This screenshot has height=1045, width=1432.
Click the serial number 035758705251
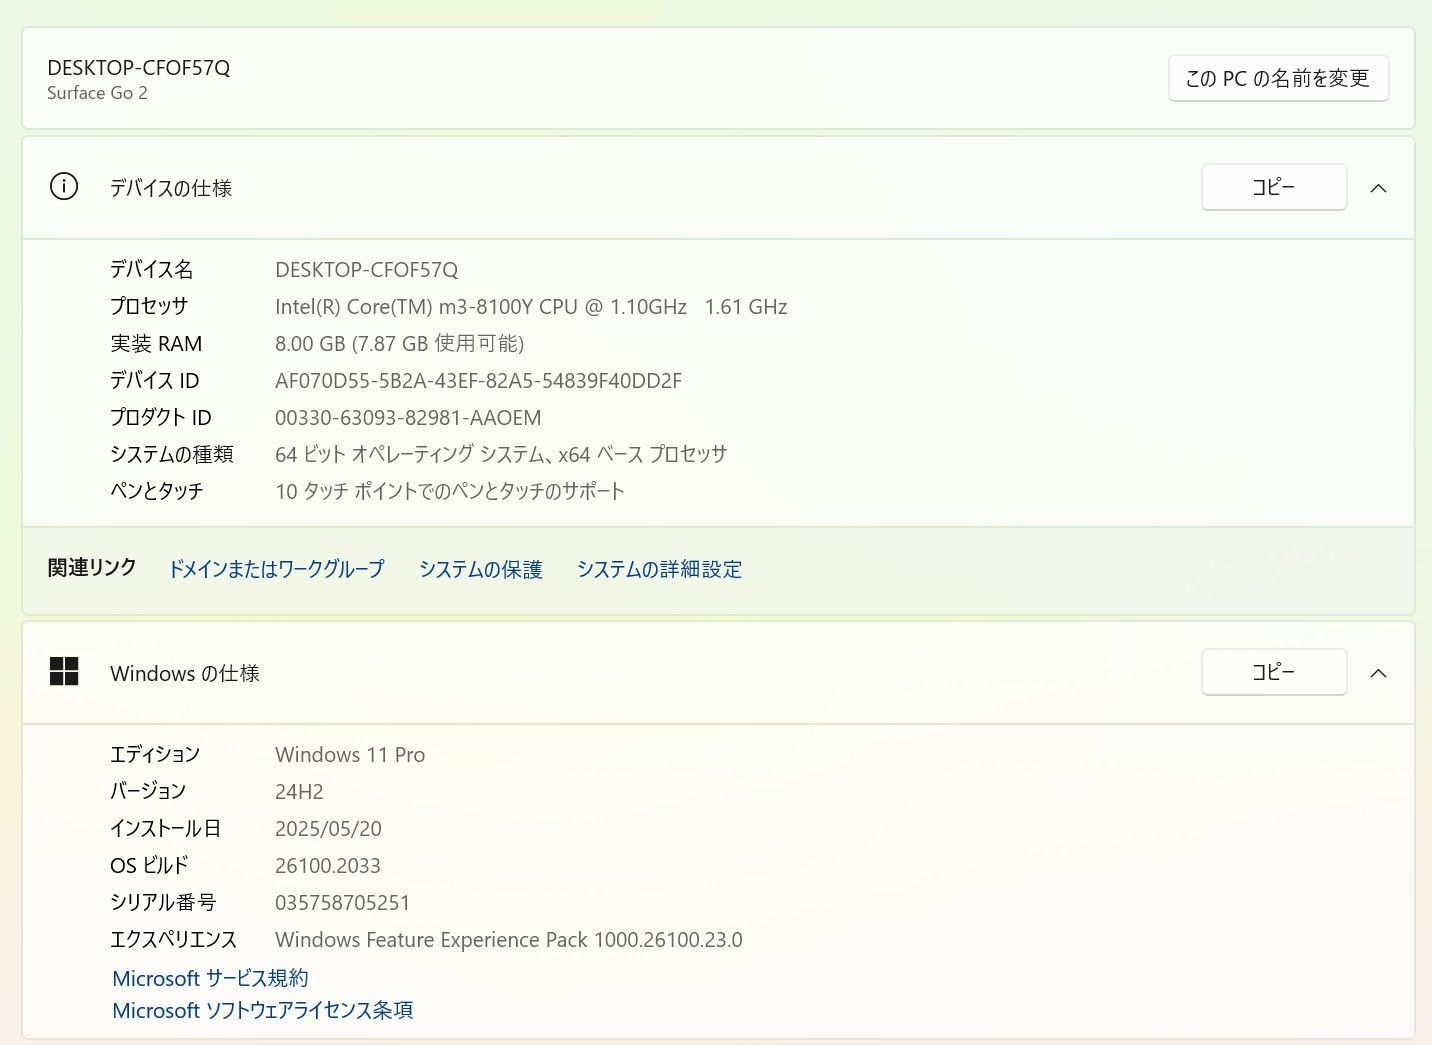click(342, 903)
